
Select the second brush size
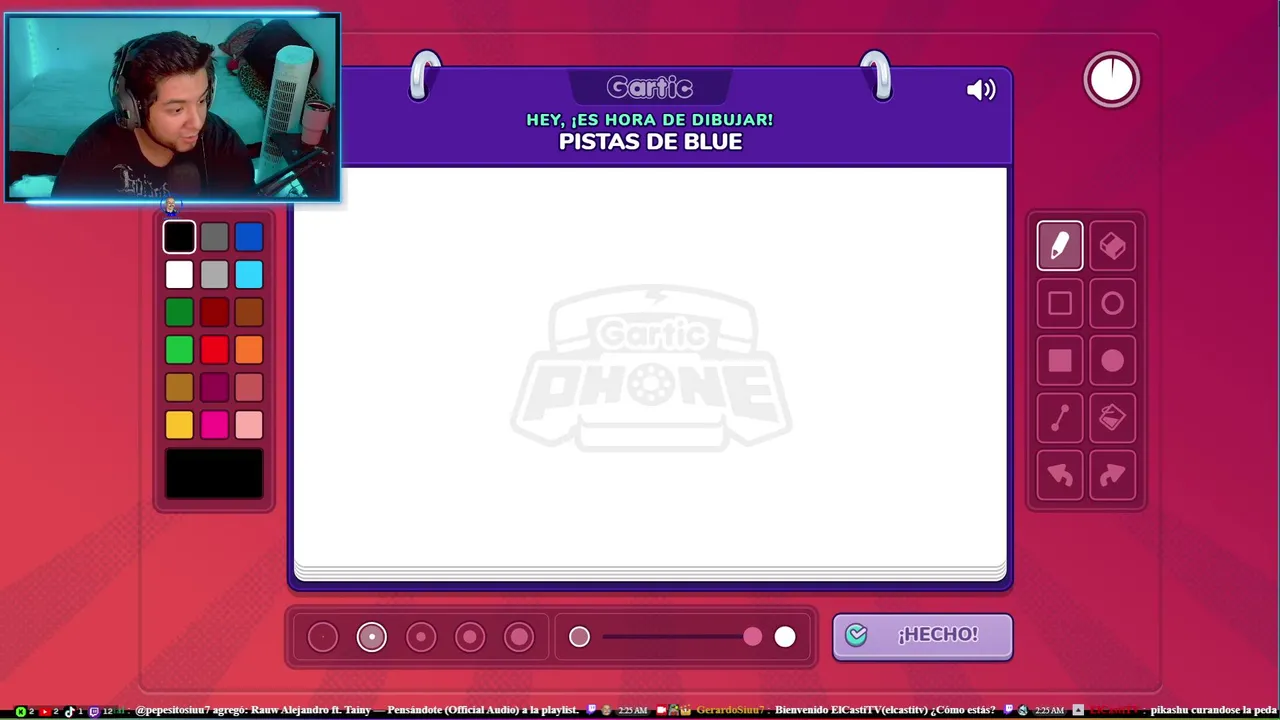click(x=372, y=637)
